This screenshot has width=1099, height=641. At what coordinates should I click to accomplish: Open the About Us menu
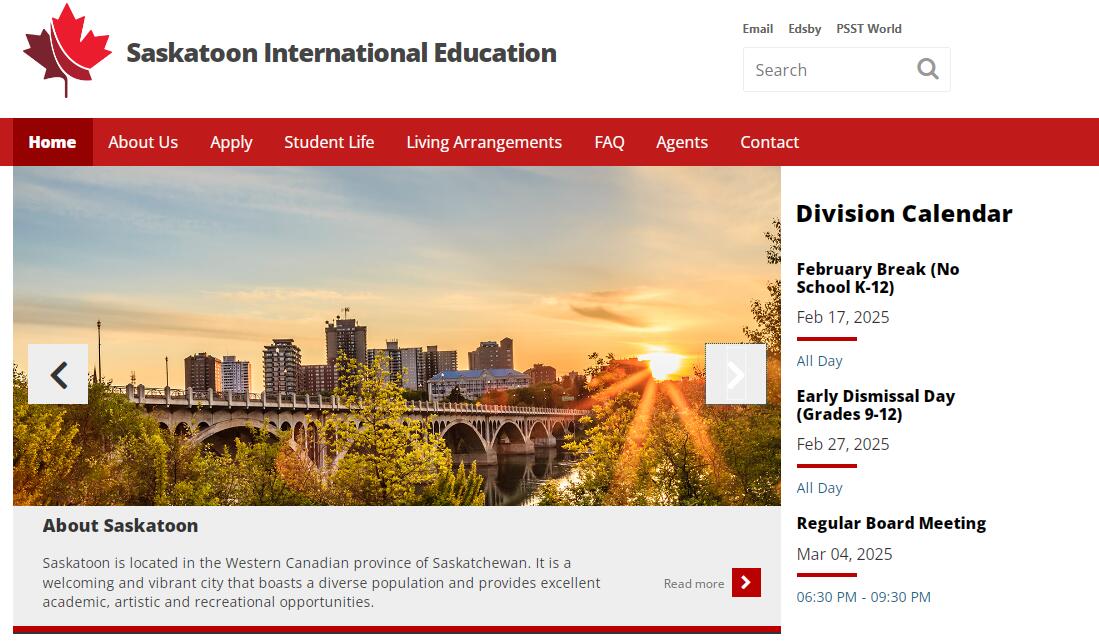click(x=143, y=142)
